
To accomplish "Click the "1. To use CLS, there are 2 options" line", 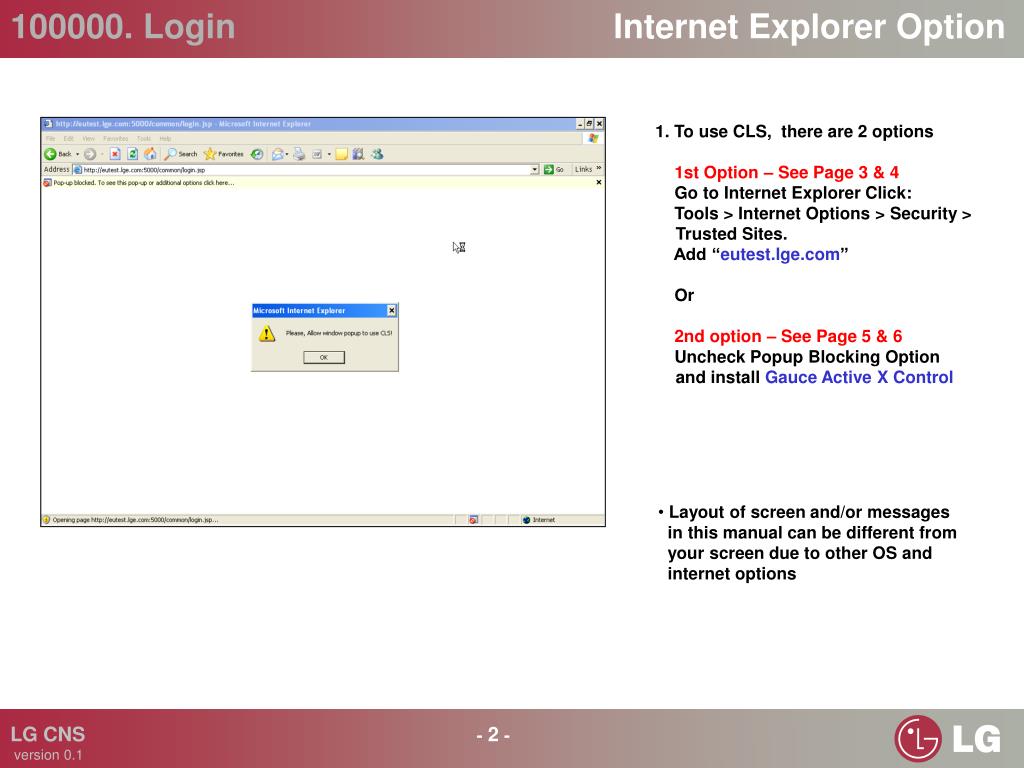I will pos(794,131).
